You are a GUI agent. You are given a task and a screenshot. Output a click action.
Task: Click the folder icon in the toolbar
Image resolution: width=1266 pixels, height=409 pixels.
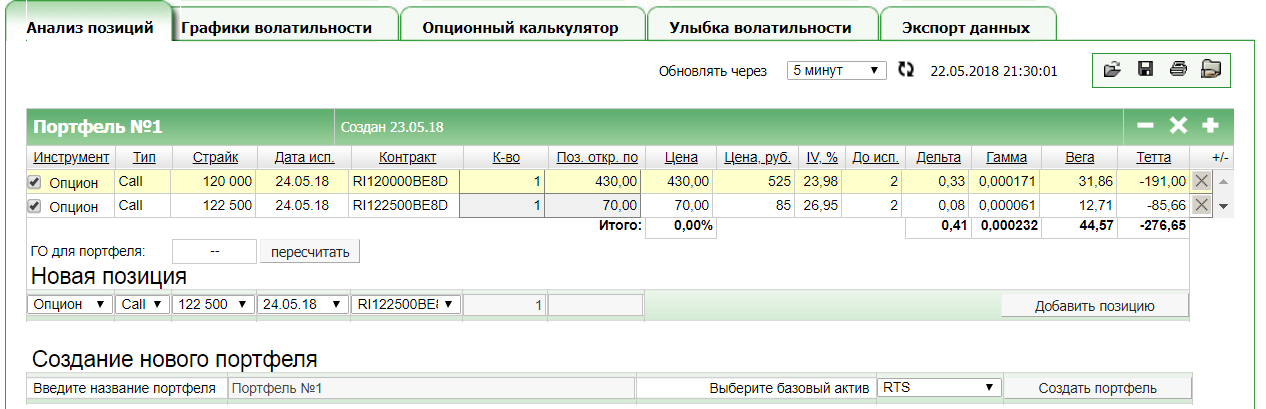[x=1211, y=70]
